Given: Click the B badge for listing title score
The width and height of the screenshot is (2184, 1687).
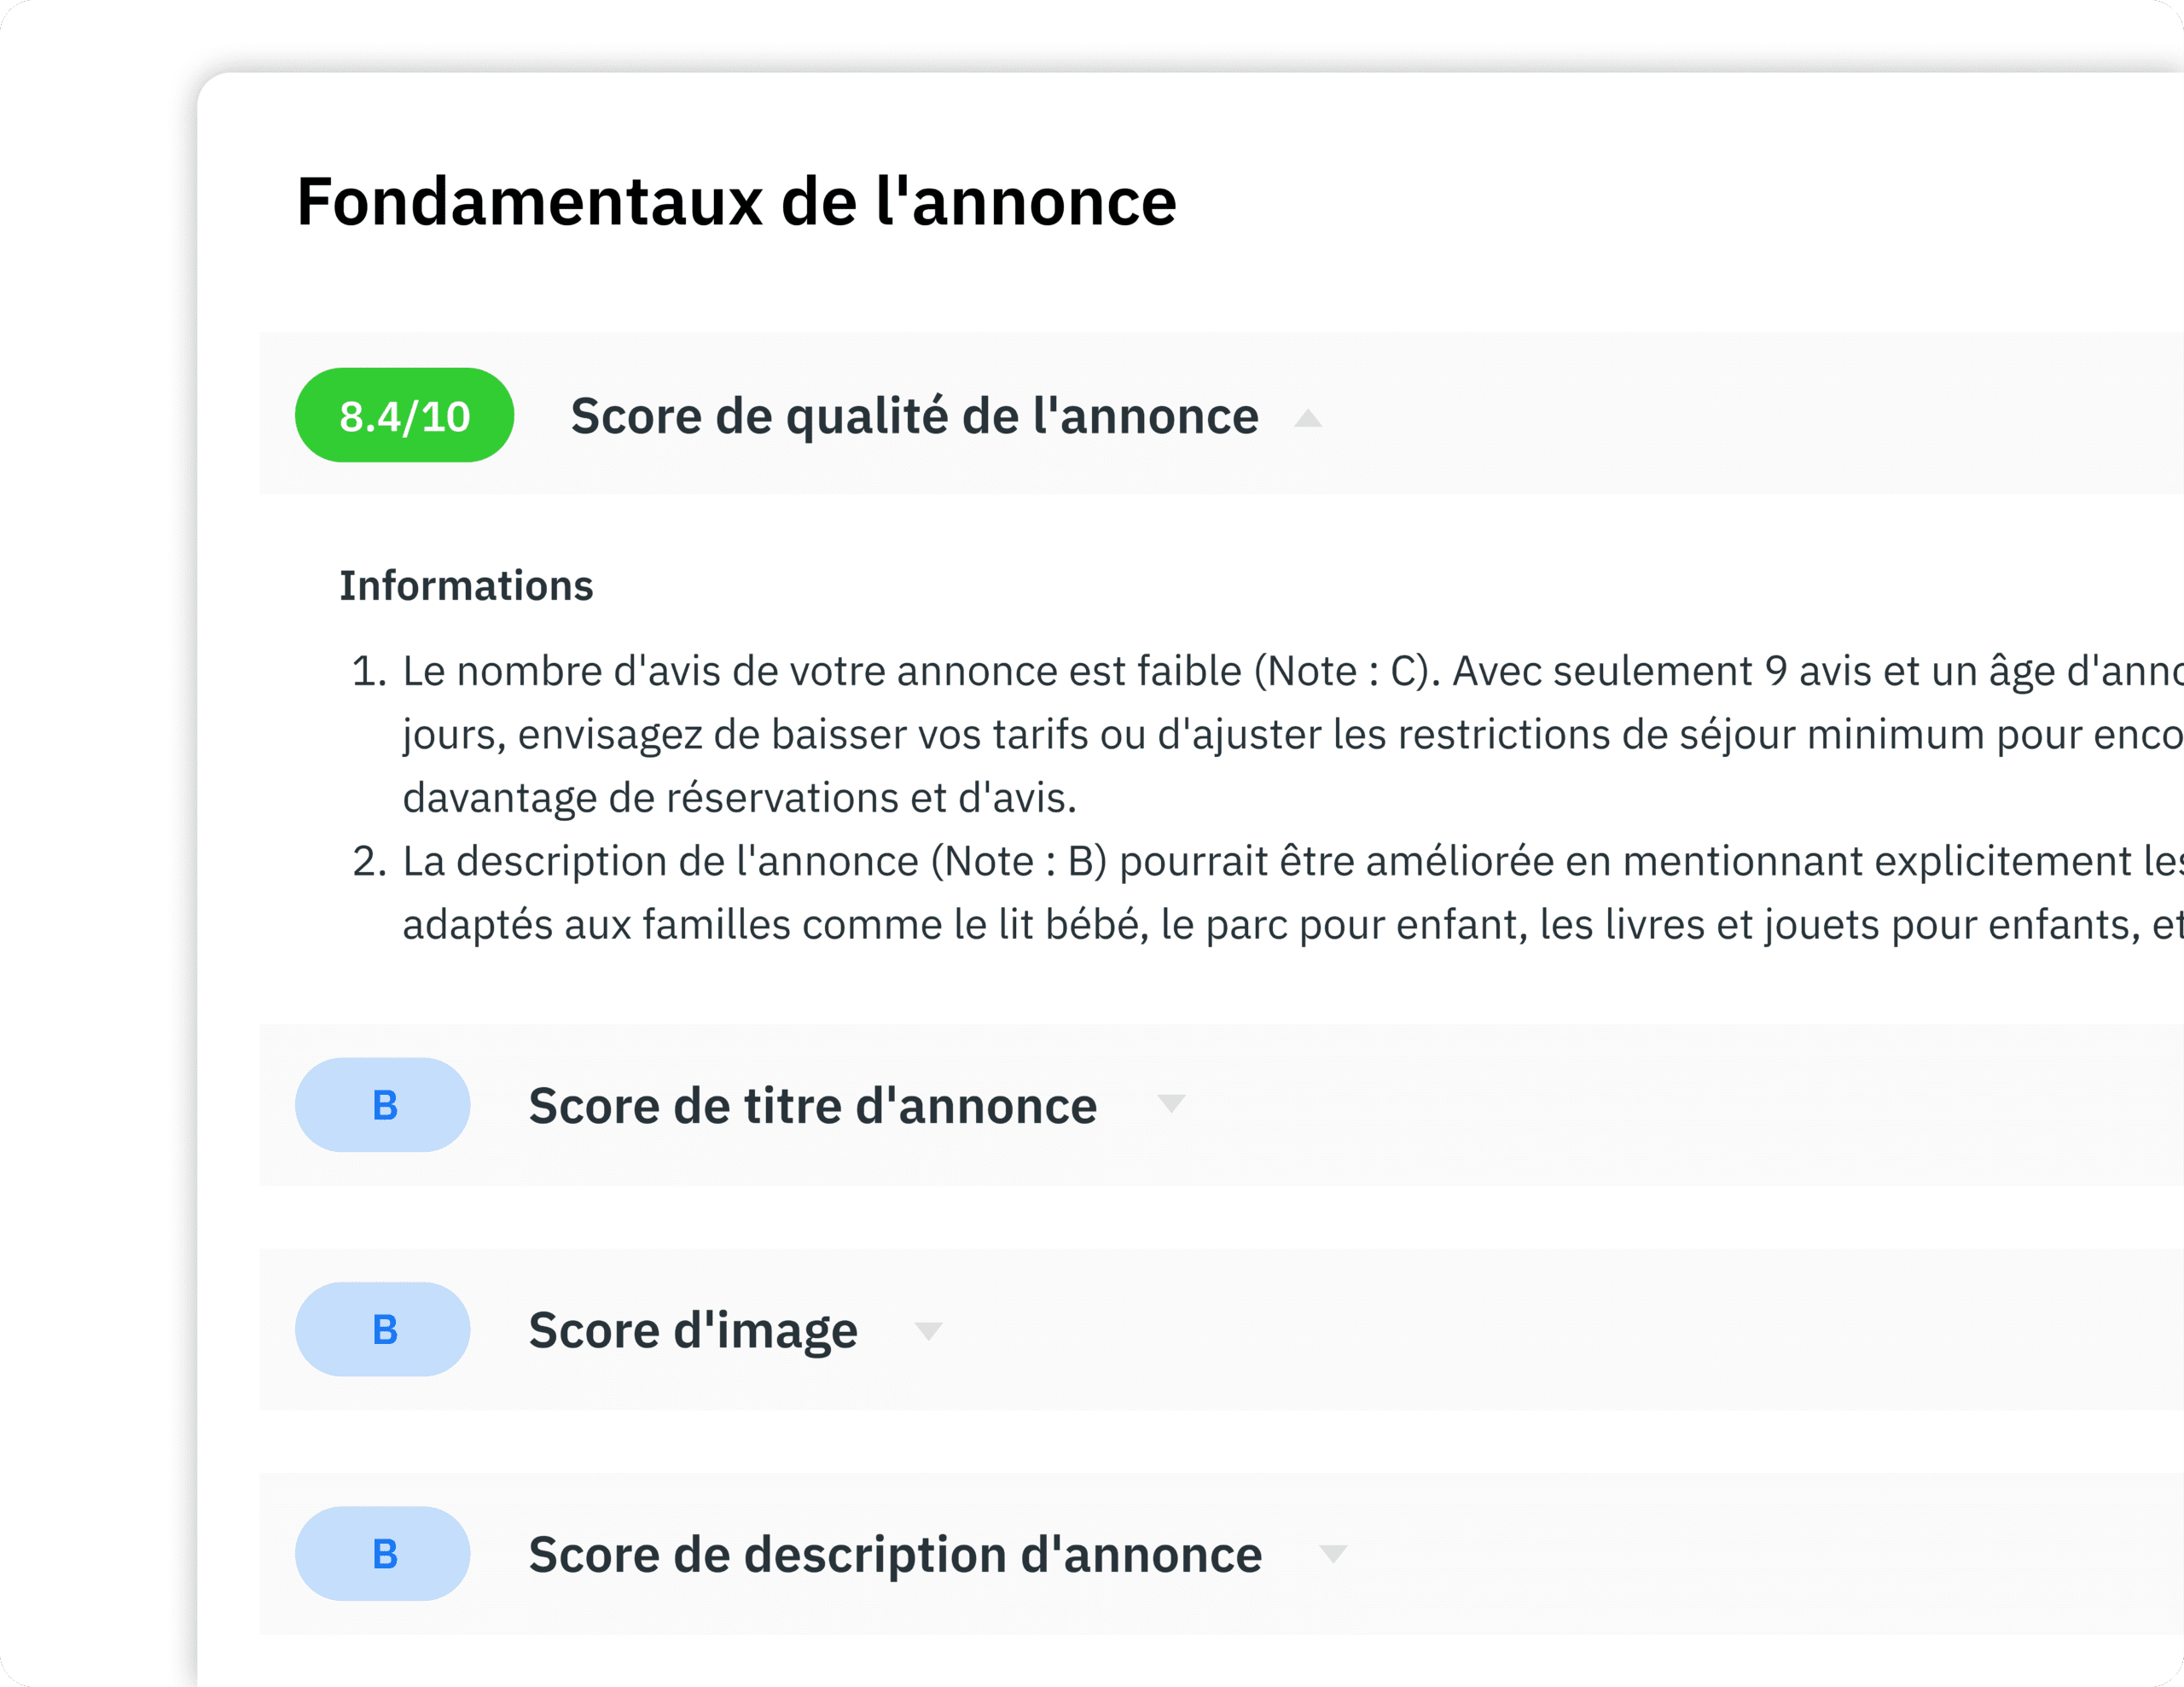Looking at the screenshot, I should [x=383, y=1105].
